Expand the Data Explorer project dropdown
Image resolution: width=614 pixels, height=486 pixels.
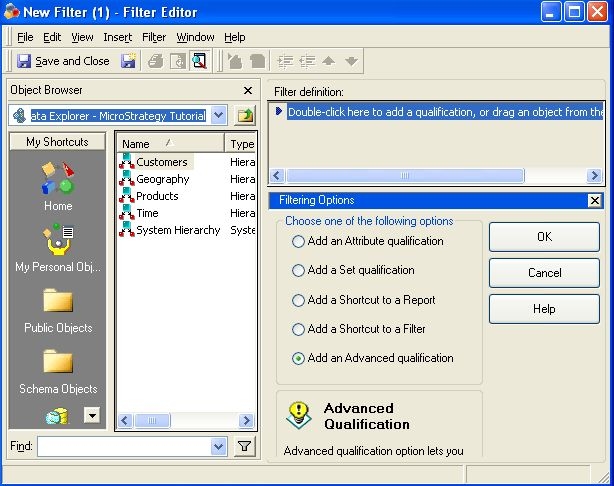pos(218,116)
